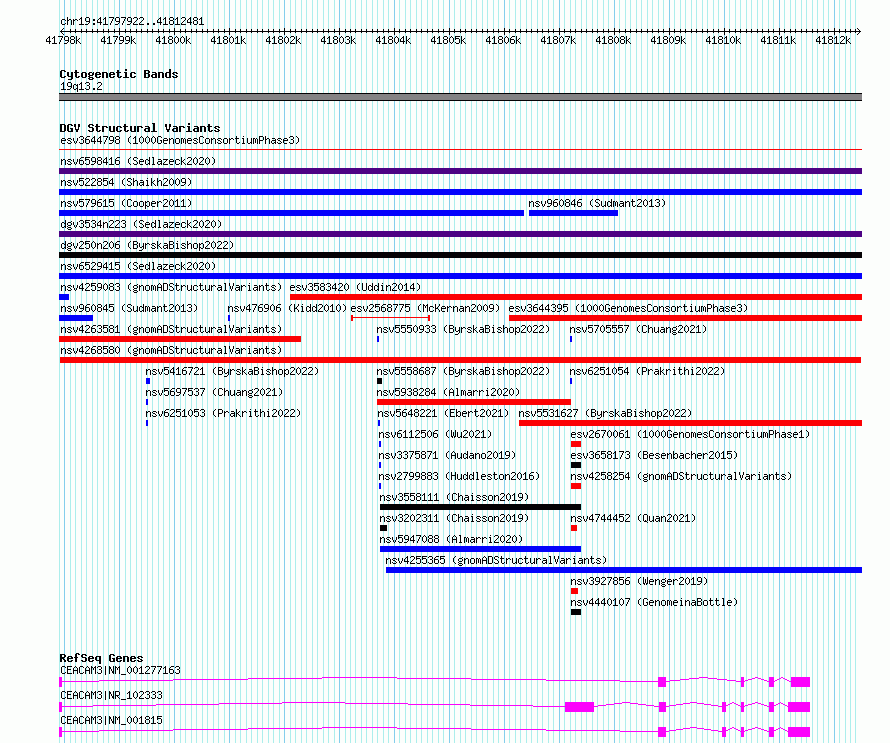Click the nsv6112506 (Wu2021) label
This screenshot has width=890, height=743.
tap(435, 434)
